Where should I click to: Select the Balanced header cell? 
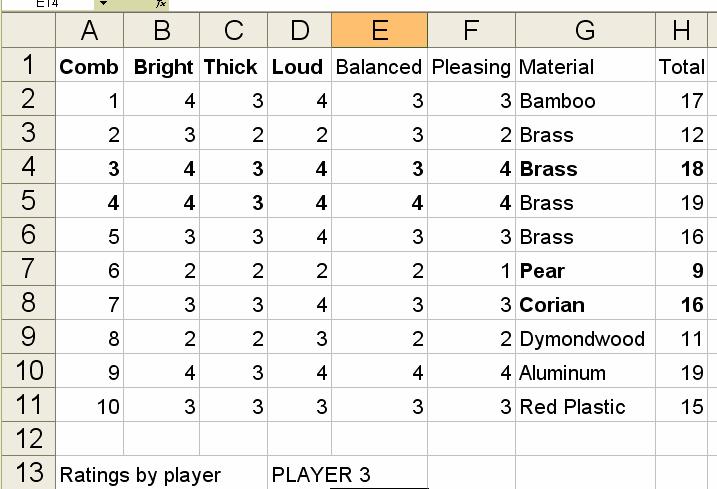(x=379, y=67)
